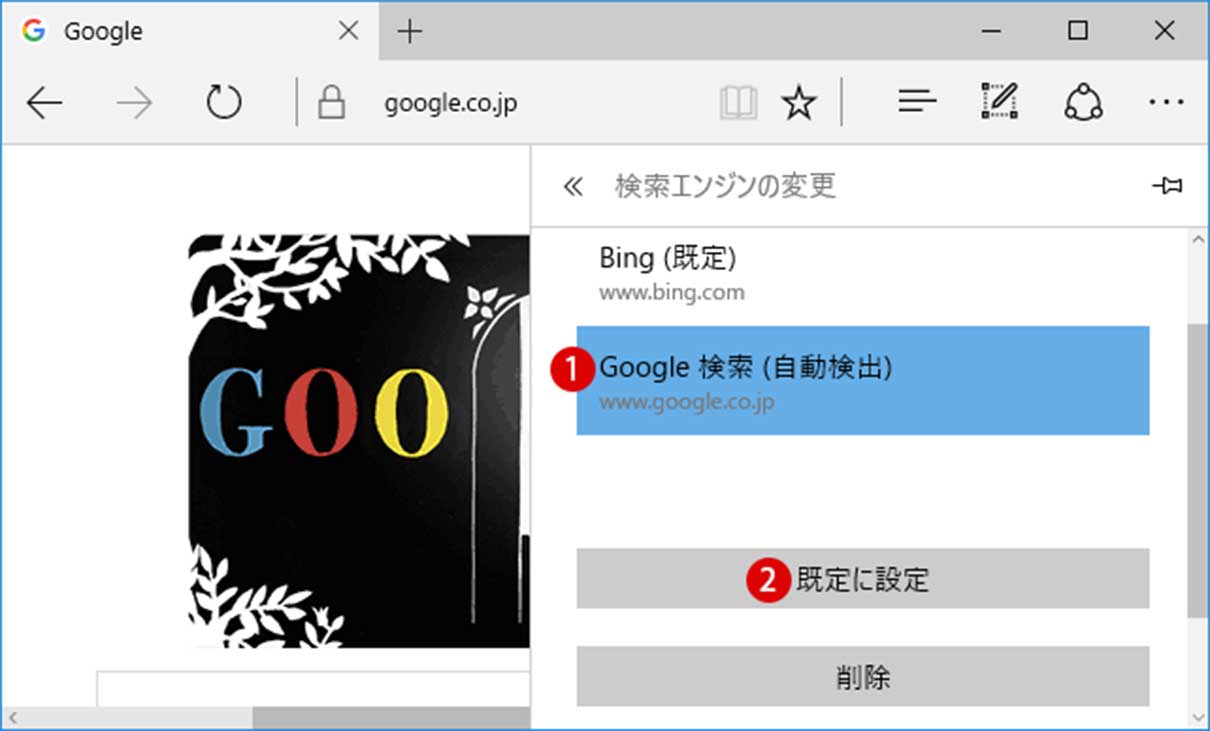Click the 検索エンジンの変更 pane title
Viewport: 1210px width, 731px height.
click(x=725, y=186)
